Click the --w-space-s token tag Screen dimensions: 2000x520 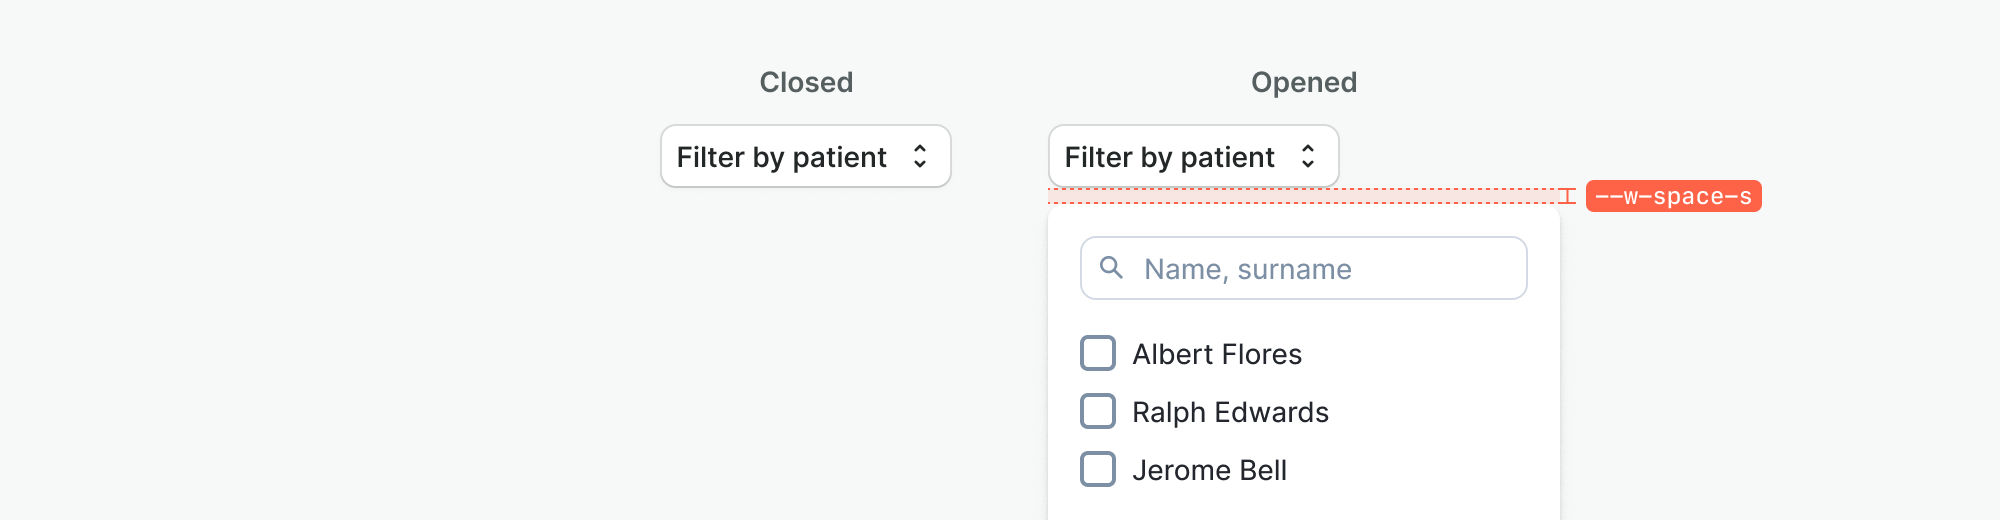pos(1673,196)
